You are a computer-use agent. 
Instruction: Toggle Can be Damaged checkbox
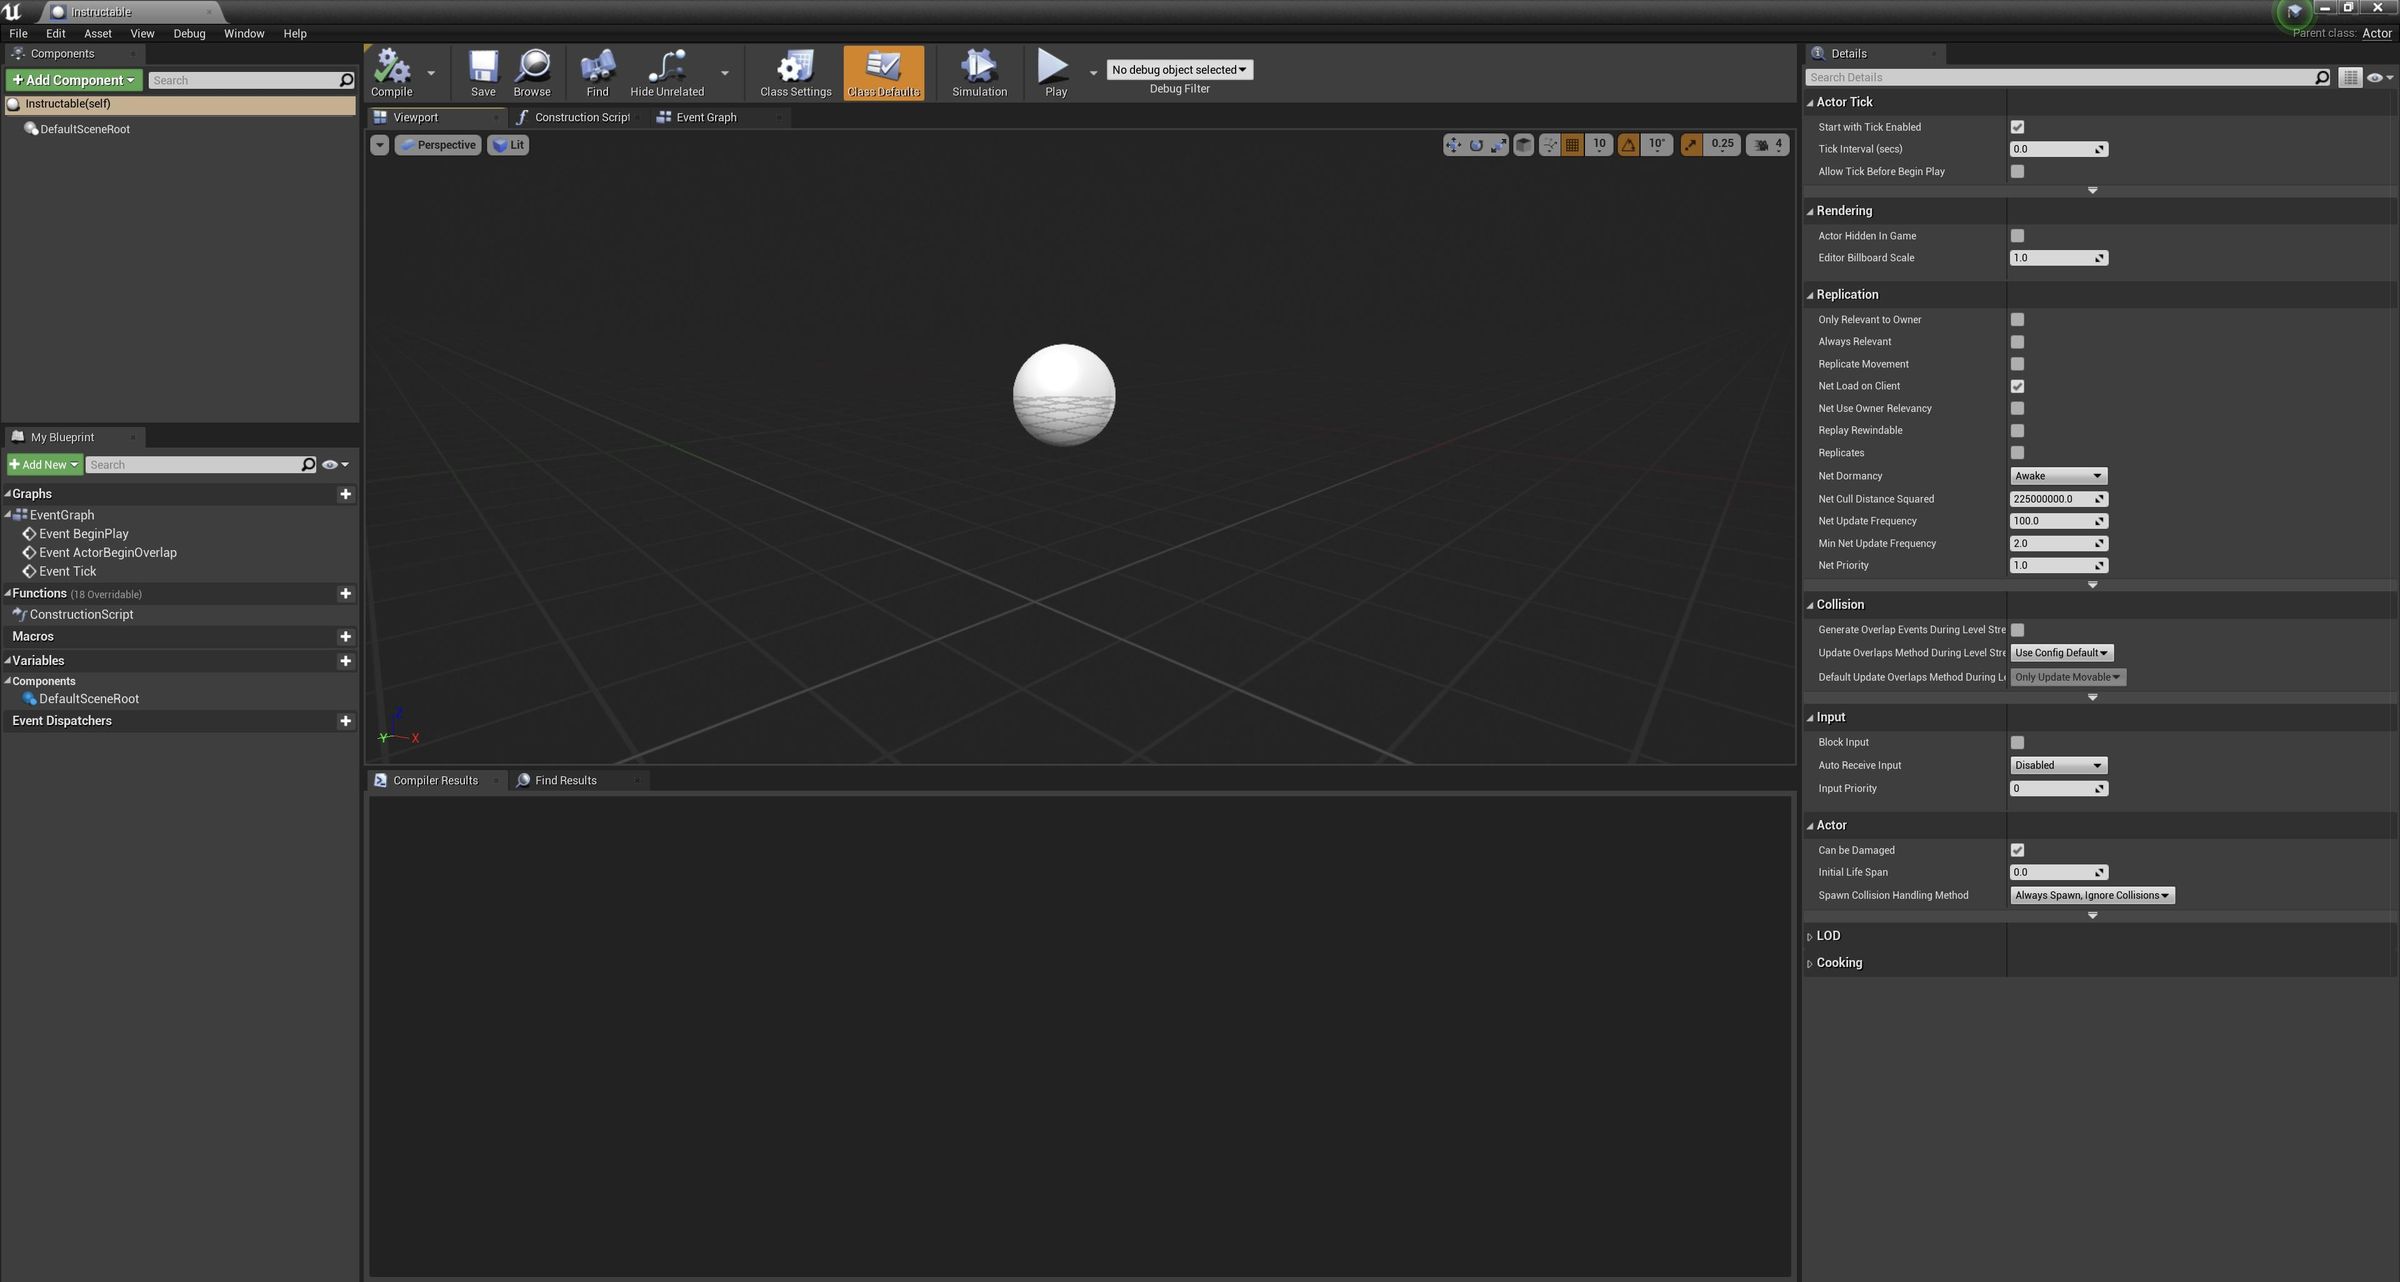pyautogui.click(x=2017, y=850)
